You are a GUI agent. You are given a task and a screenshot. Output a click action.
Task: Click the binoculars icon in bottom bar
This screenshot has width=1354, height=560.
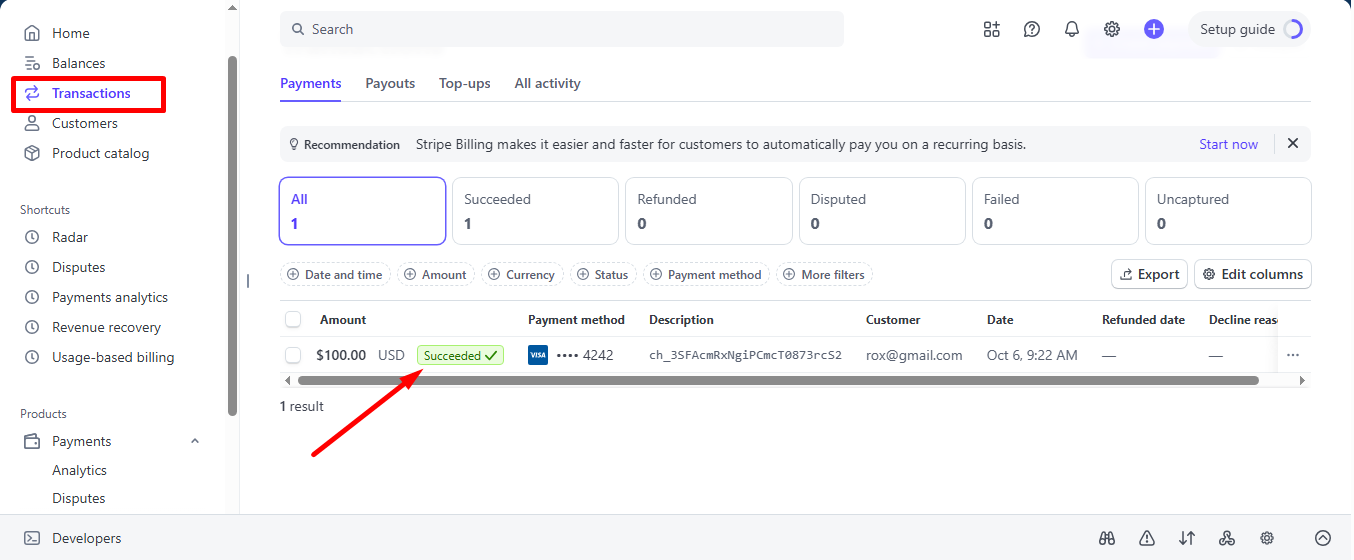[1107, 538]
